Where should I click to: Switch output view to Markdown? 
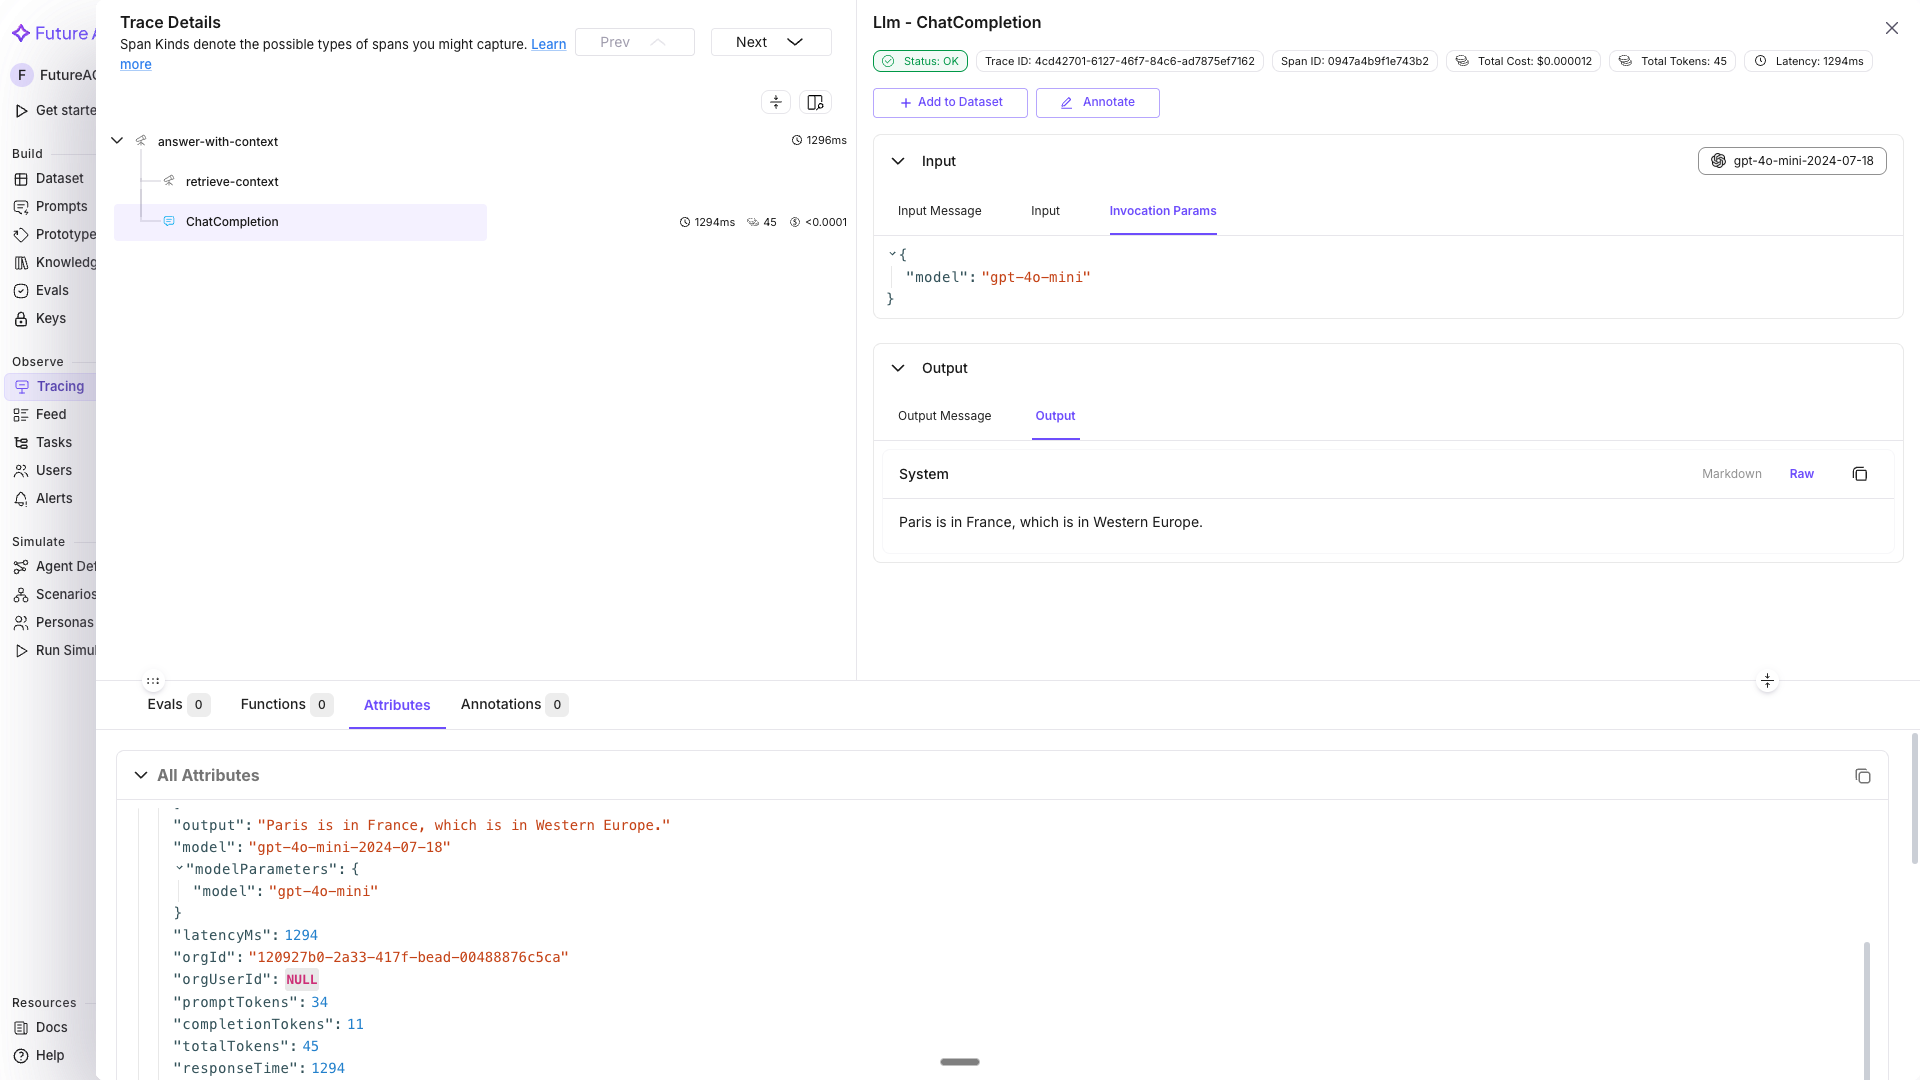[x=1732, y=473]
